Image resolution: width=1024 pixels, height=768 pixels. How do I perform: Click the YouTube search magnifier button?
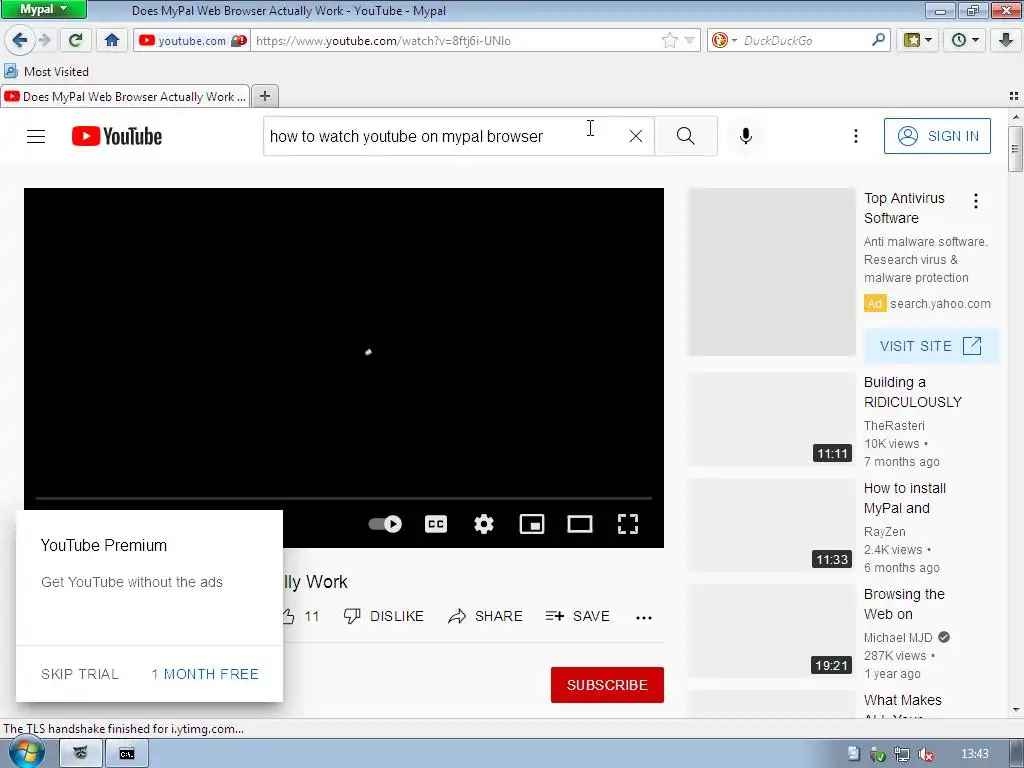(x=686, y=136)
